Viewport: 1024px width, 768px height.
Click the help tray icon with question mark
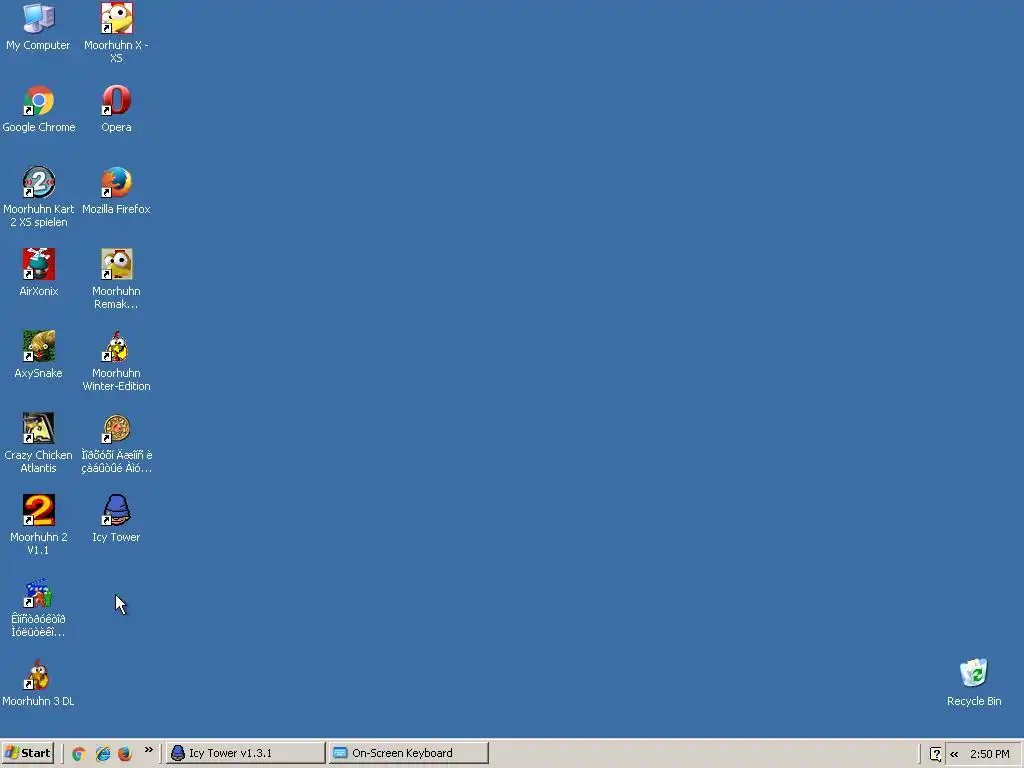coord(935,754)
